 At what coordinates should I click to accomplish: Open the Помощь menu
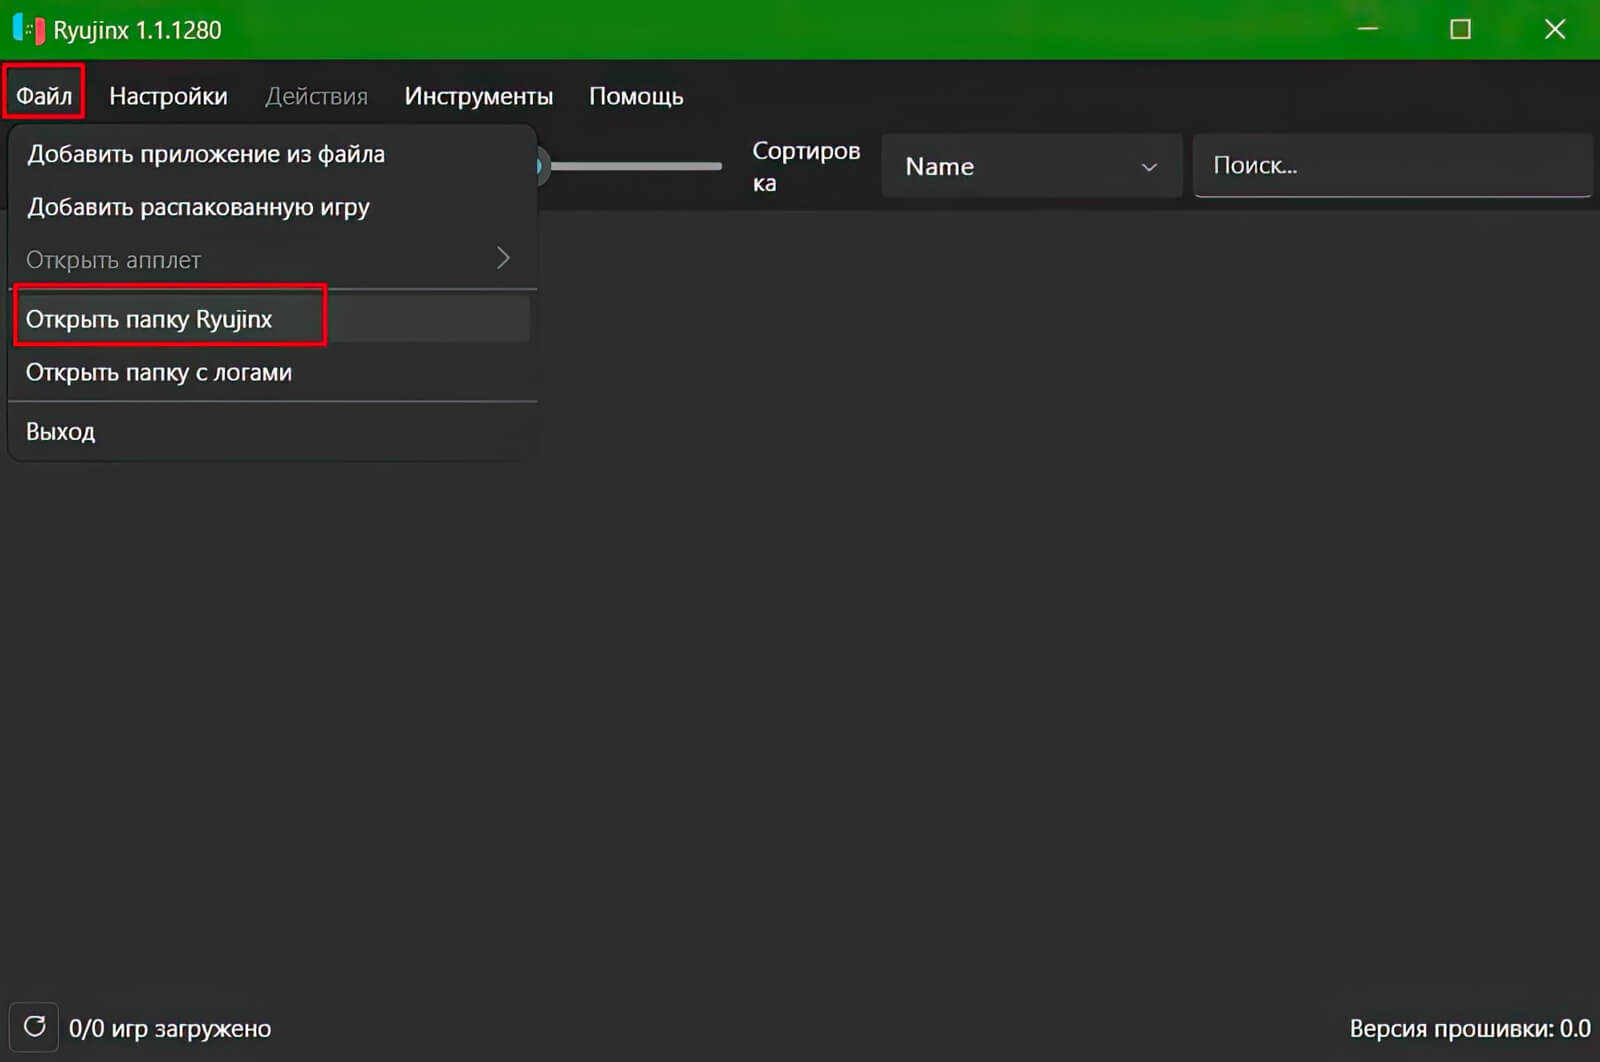click(636, 96)
